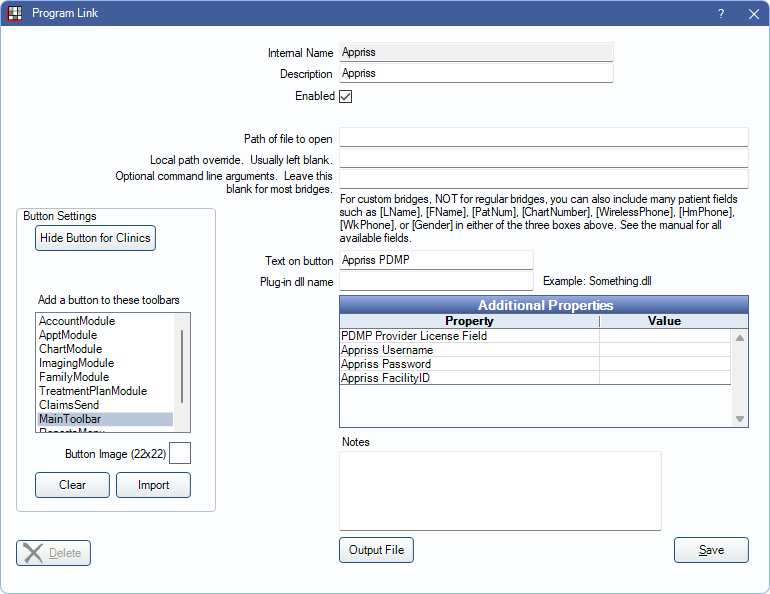Click Hide Button for Clinics
Screen dimensions: 770x594
(x=95, y=238)
